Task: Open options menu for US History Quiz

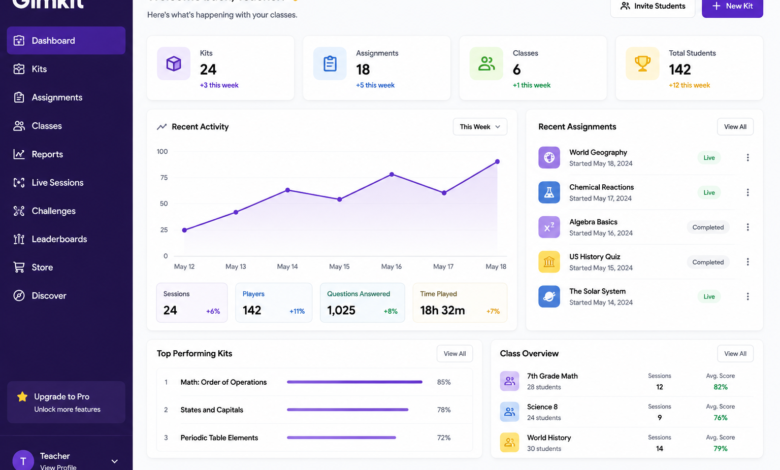Action: pyautogui.click(x=748, y=262)
